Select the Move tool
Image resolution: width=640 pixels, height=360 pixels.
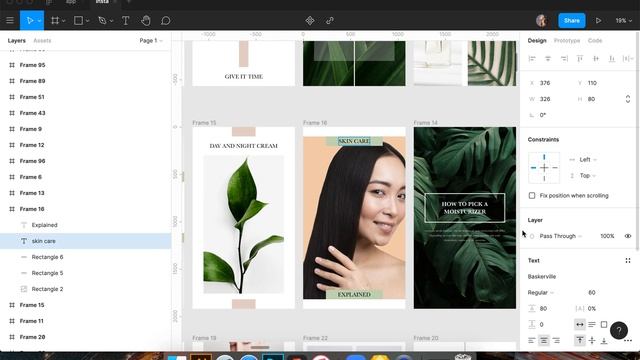[x=30, y=20]
